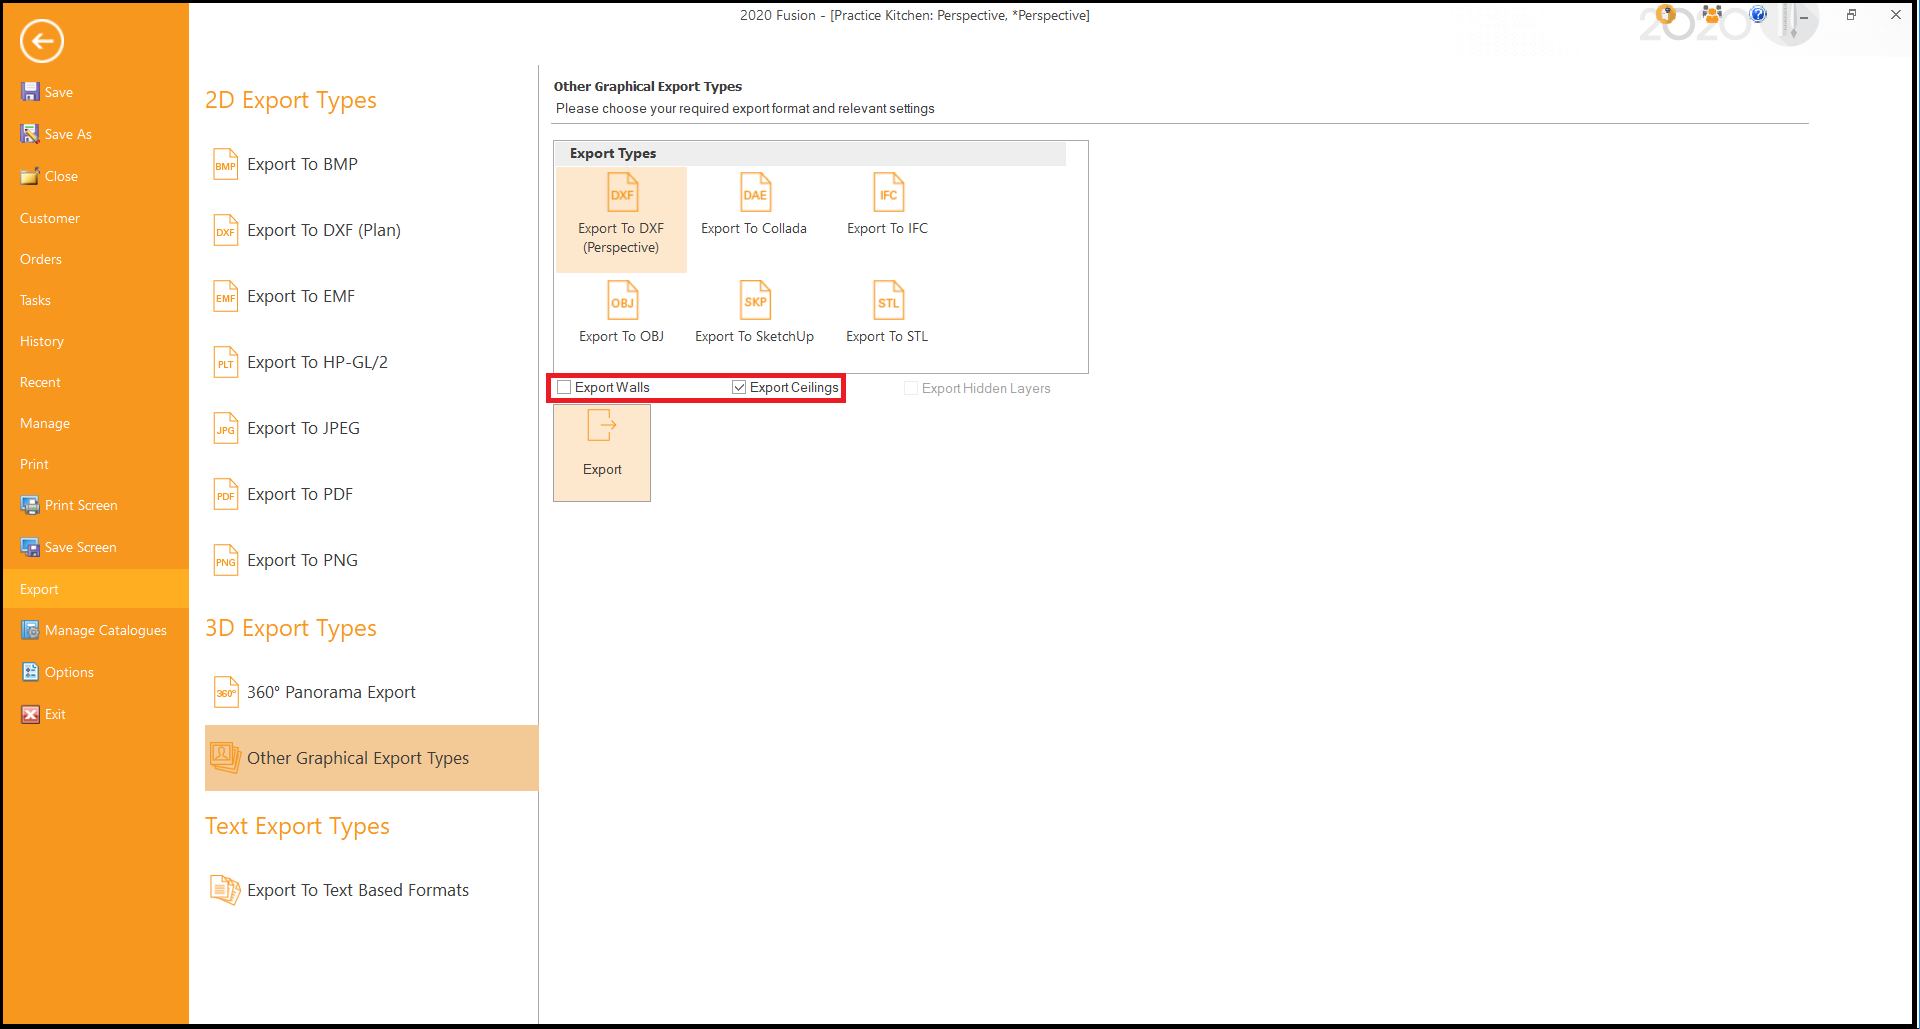Exit the application via the red X icon

point(30,714)
